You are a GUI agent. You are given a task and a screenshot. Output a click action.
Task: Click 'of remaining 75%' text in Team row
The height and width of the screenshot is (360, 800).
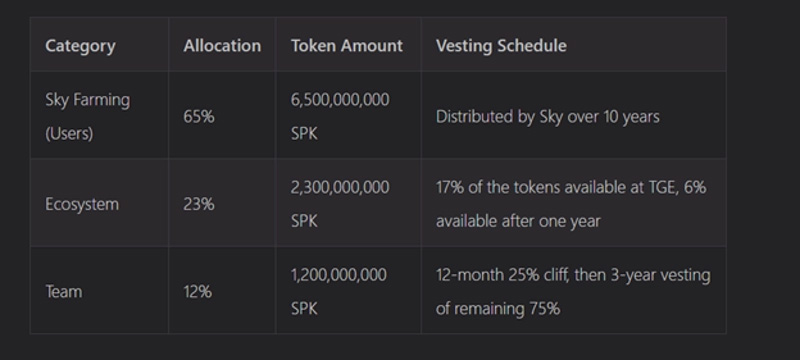click(498, 309)
